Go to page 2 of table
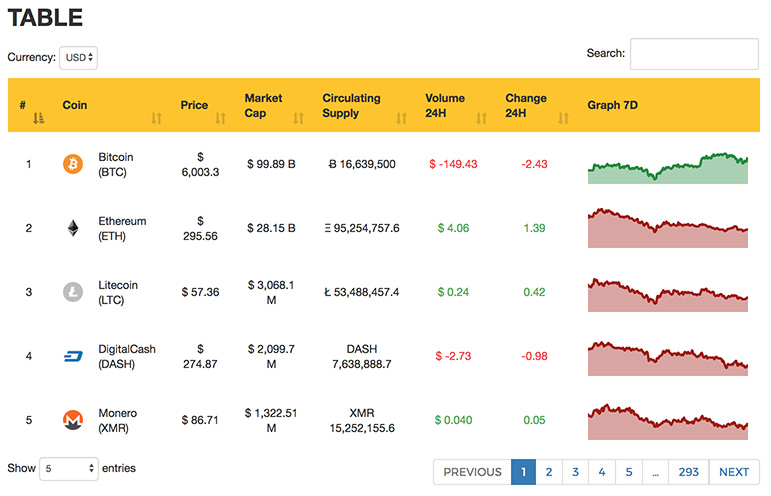 (549, 472)
